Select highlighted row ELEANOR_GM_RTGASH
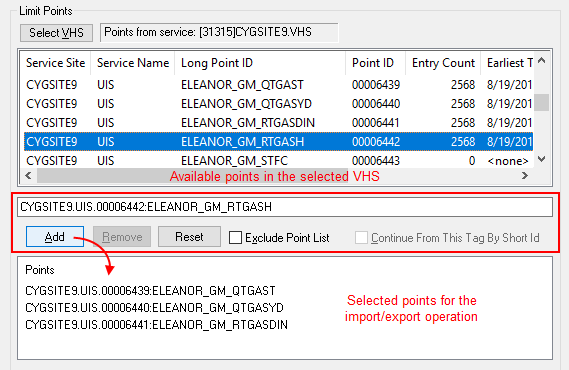The image size is (569, 370). (278, 141)
